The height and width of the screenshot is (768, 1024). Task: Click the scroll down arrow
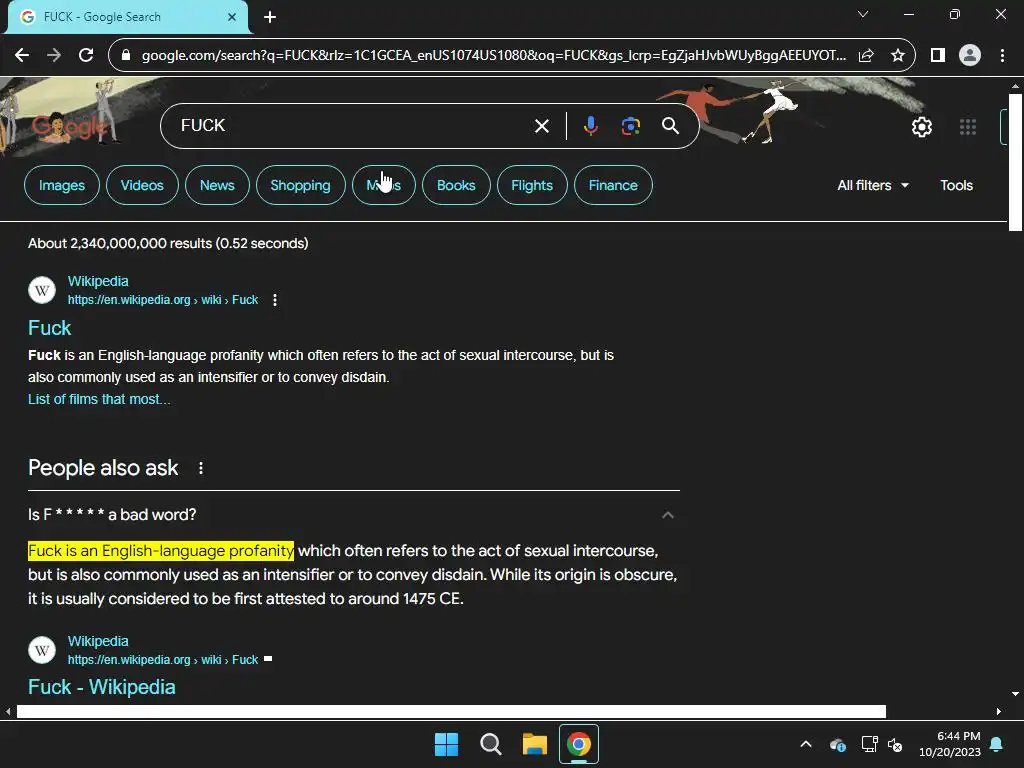pyautogui.click(x=1015, y=694)
